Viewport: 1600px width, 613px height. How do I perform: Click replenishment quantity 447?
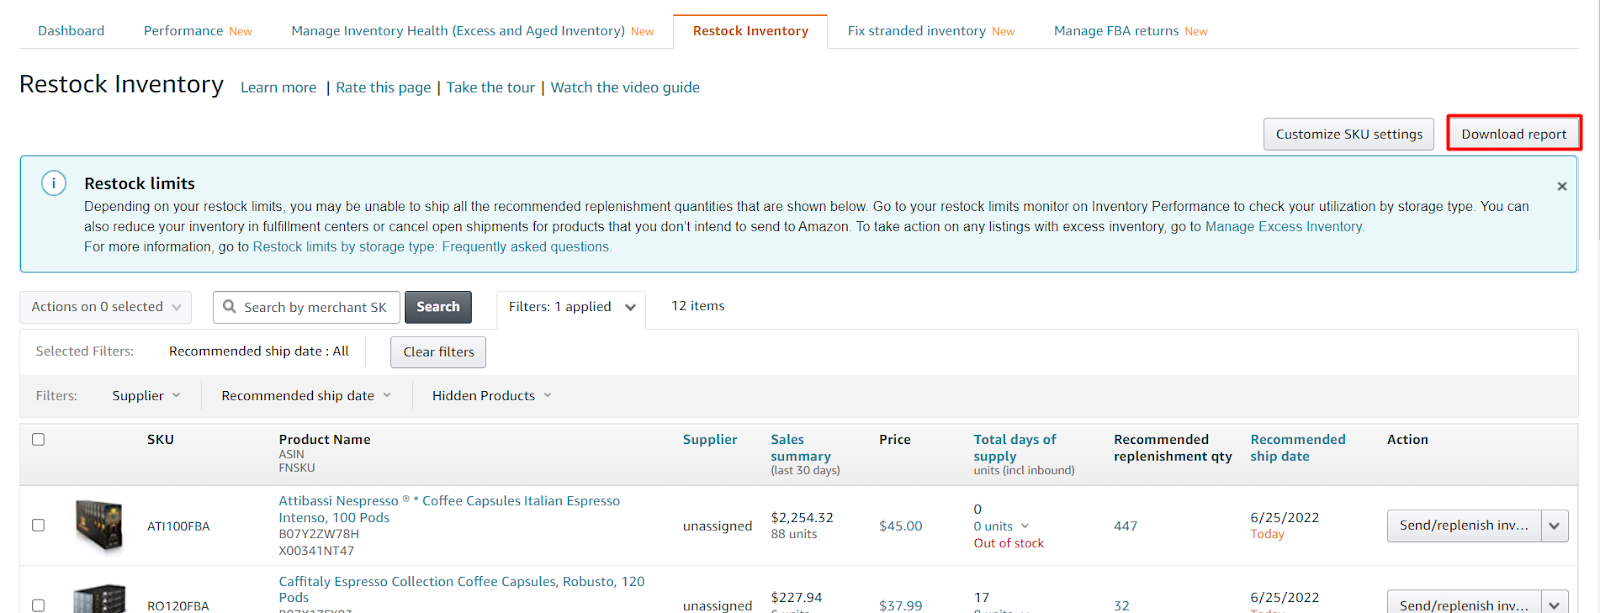(x=1125, y=526)
